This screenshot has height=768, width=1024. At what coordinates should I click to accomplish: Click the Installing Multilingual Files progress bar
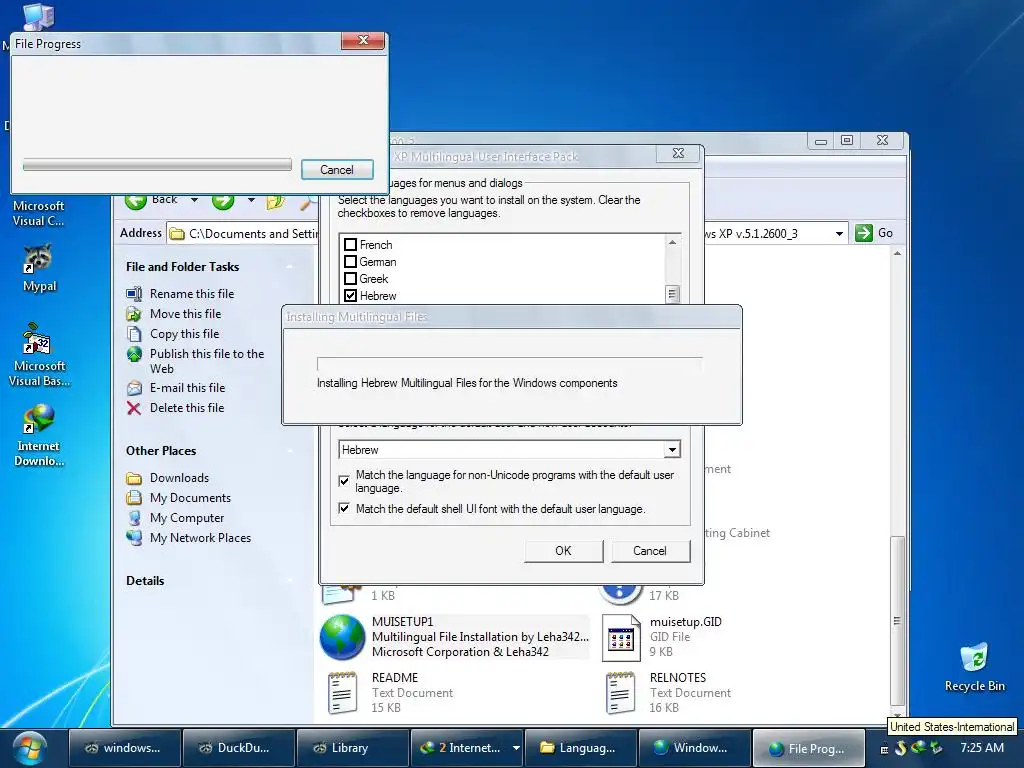(x=509, y=364)
